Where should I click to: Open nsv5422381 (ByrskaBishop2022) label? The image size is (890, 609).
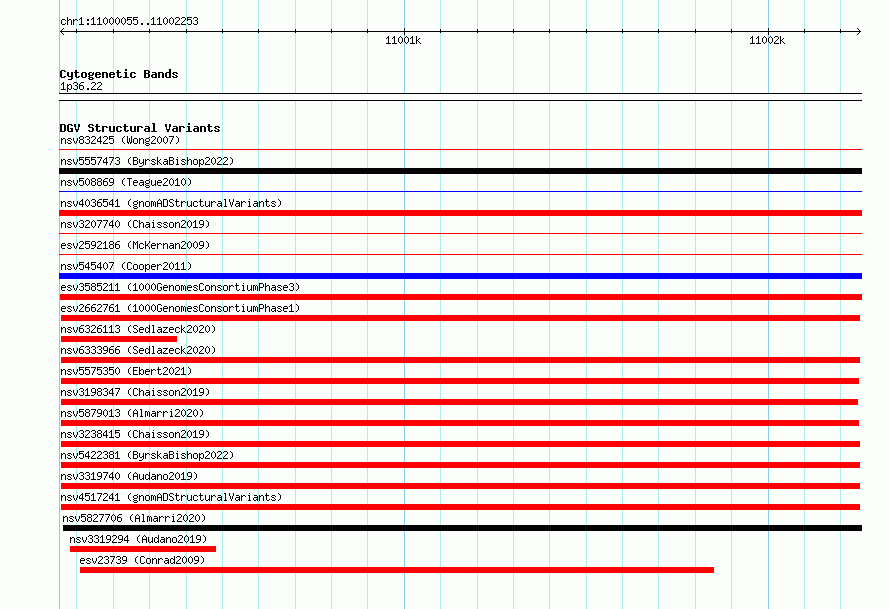pyautogui.click(x=147, y=455)
